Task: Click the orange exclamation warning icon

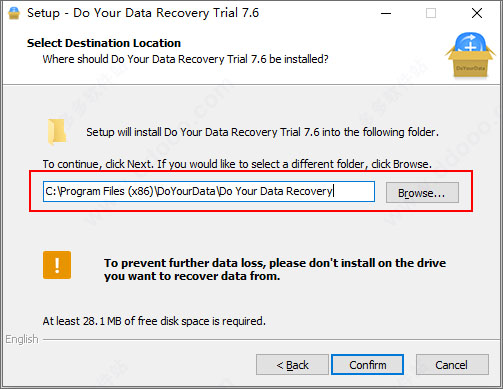Action: coord(57,265)
